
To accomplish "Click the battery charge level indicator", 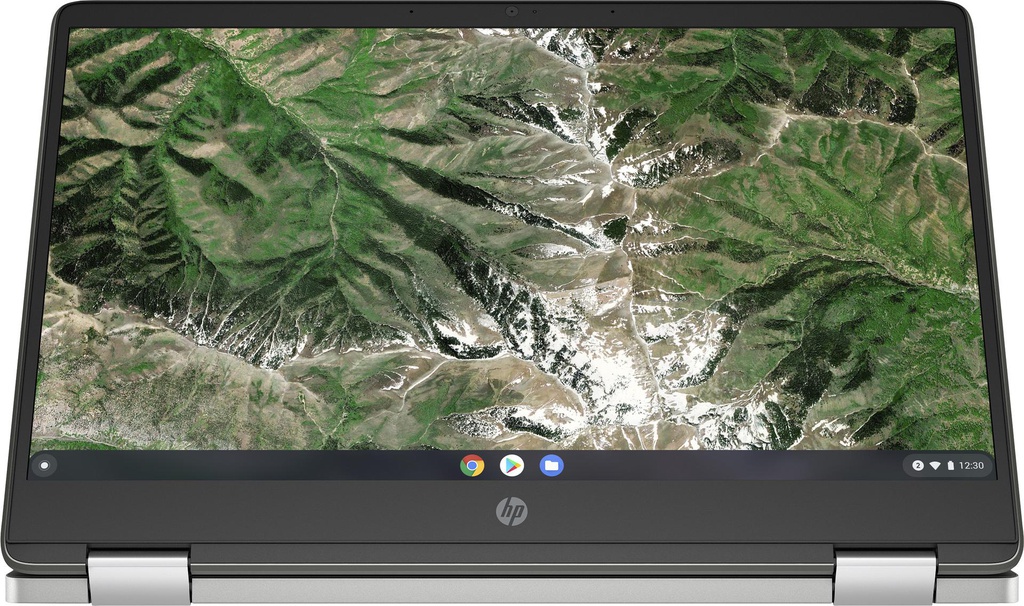I will [x=951, y=465].
